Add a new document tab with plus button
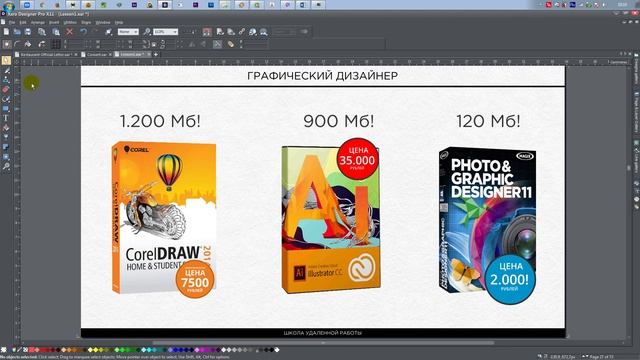Screen dimensions: 640x360 156,54
